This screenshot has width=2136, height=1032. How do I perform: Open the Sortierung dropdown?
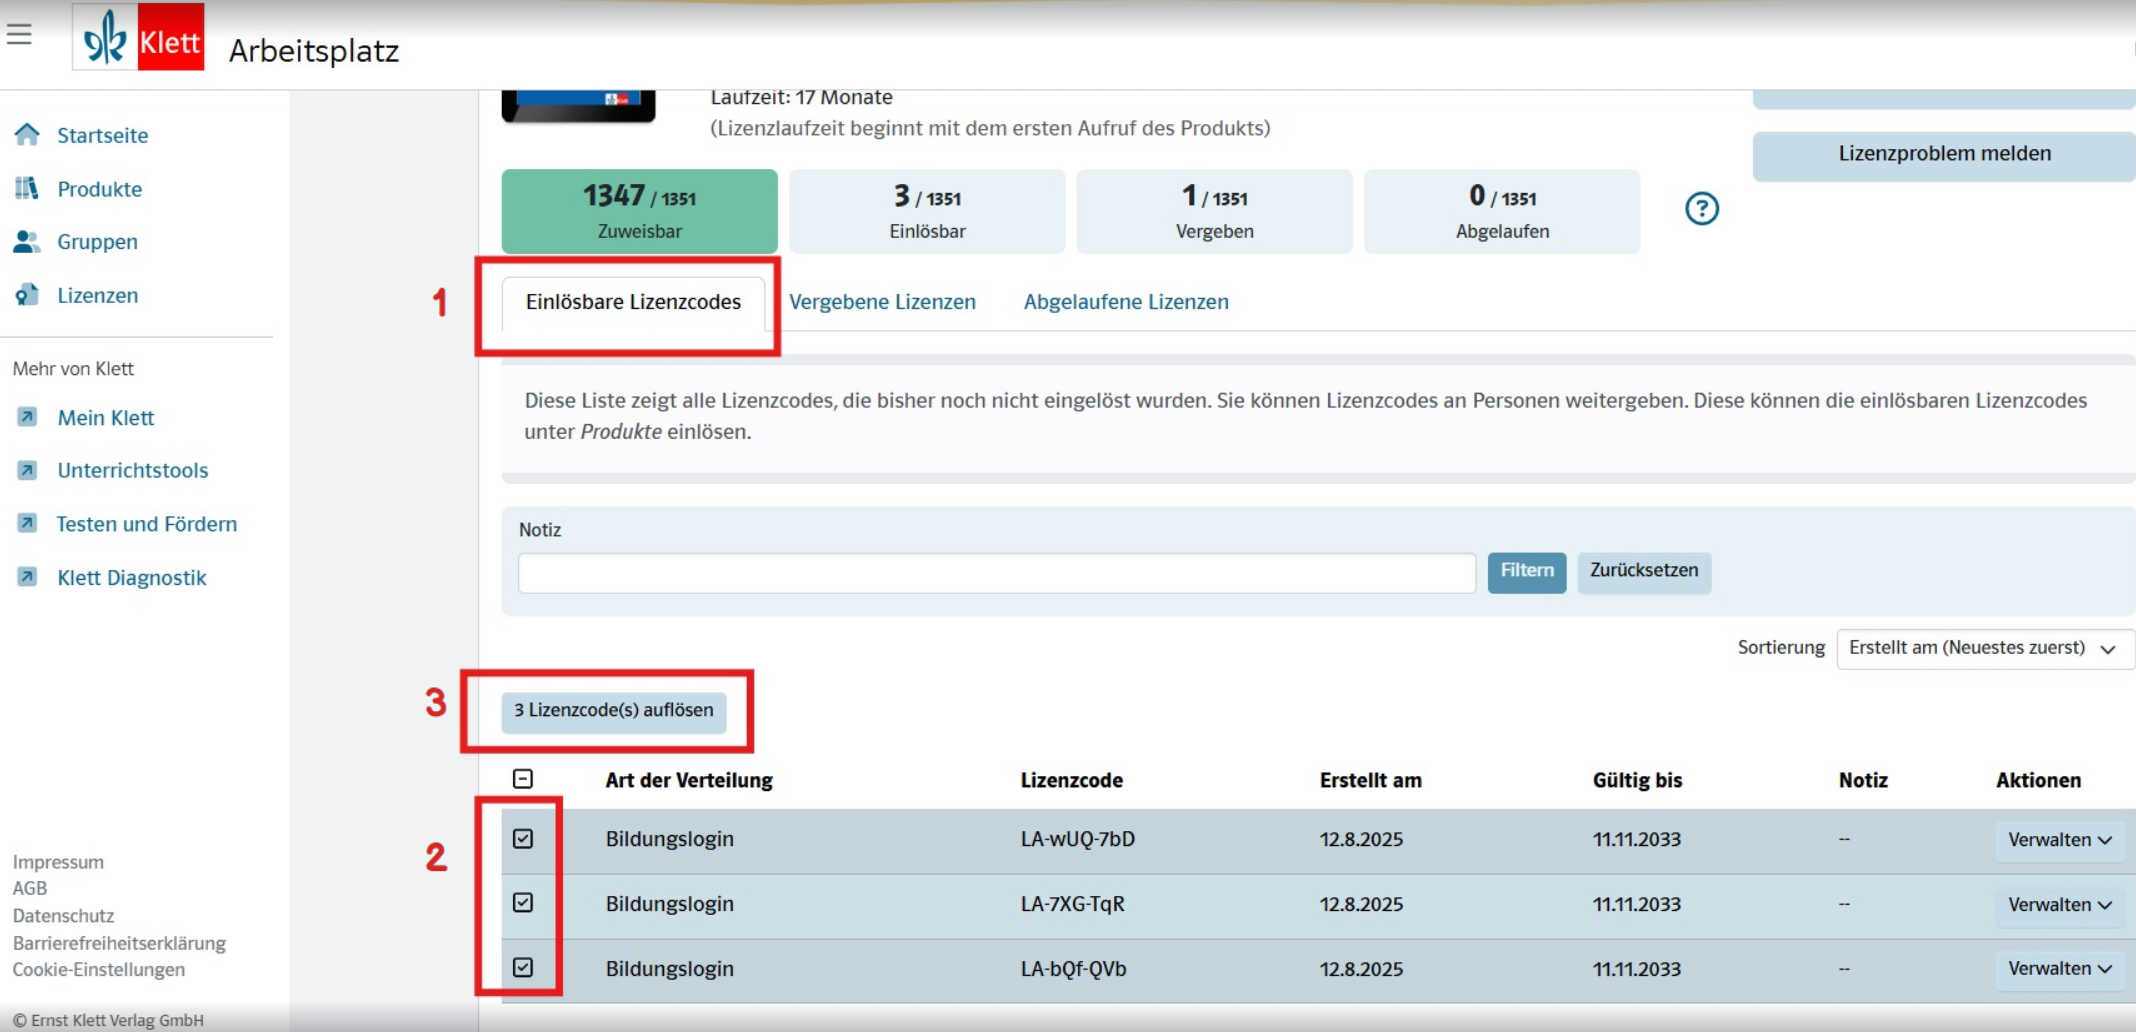(x=1984, y=648)
